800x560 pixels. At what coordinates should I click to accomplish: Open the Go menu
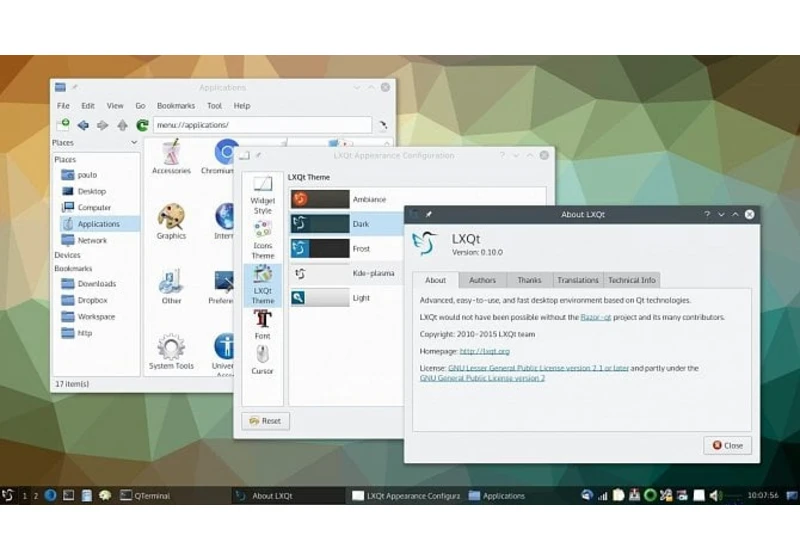pos(140,106)
